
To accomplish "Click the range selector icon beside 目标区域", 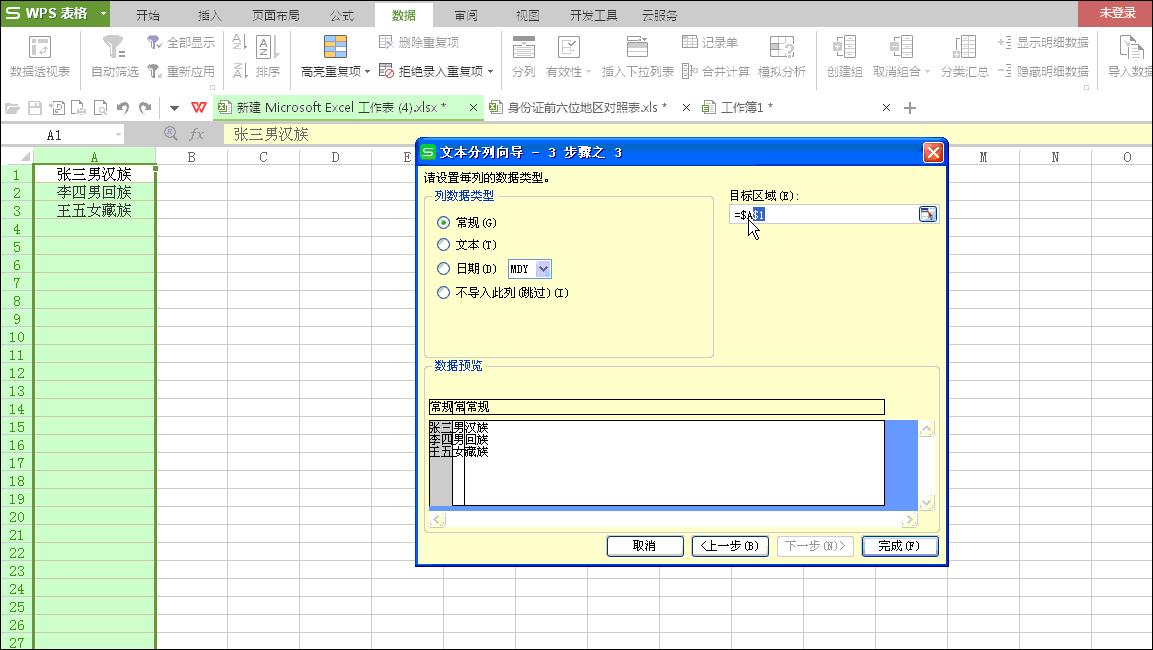I will click(x=928, y=213).
